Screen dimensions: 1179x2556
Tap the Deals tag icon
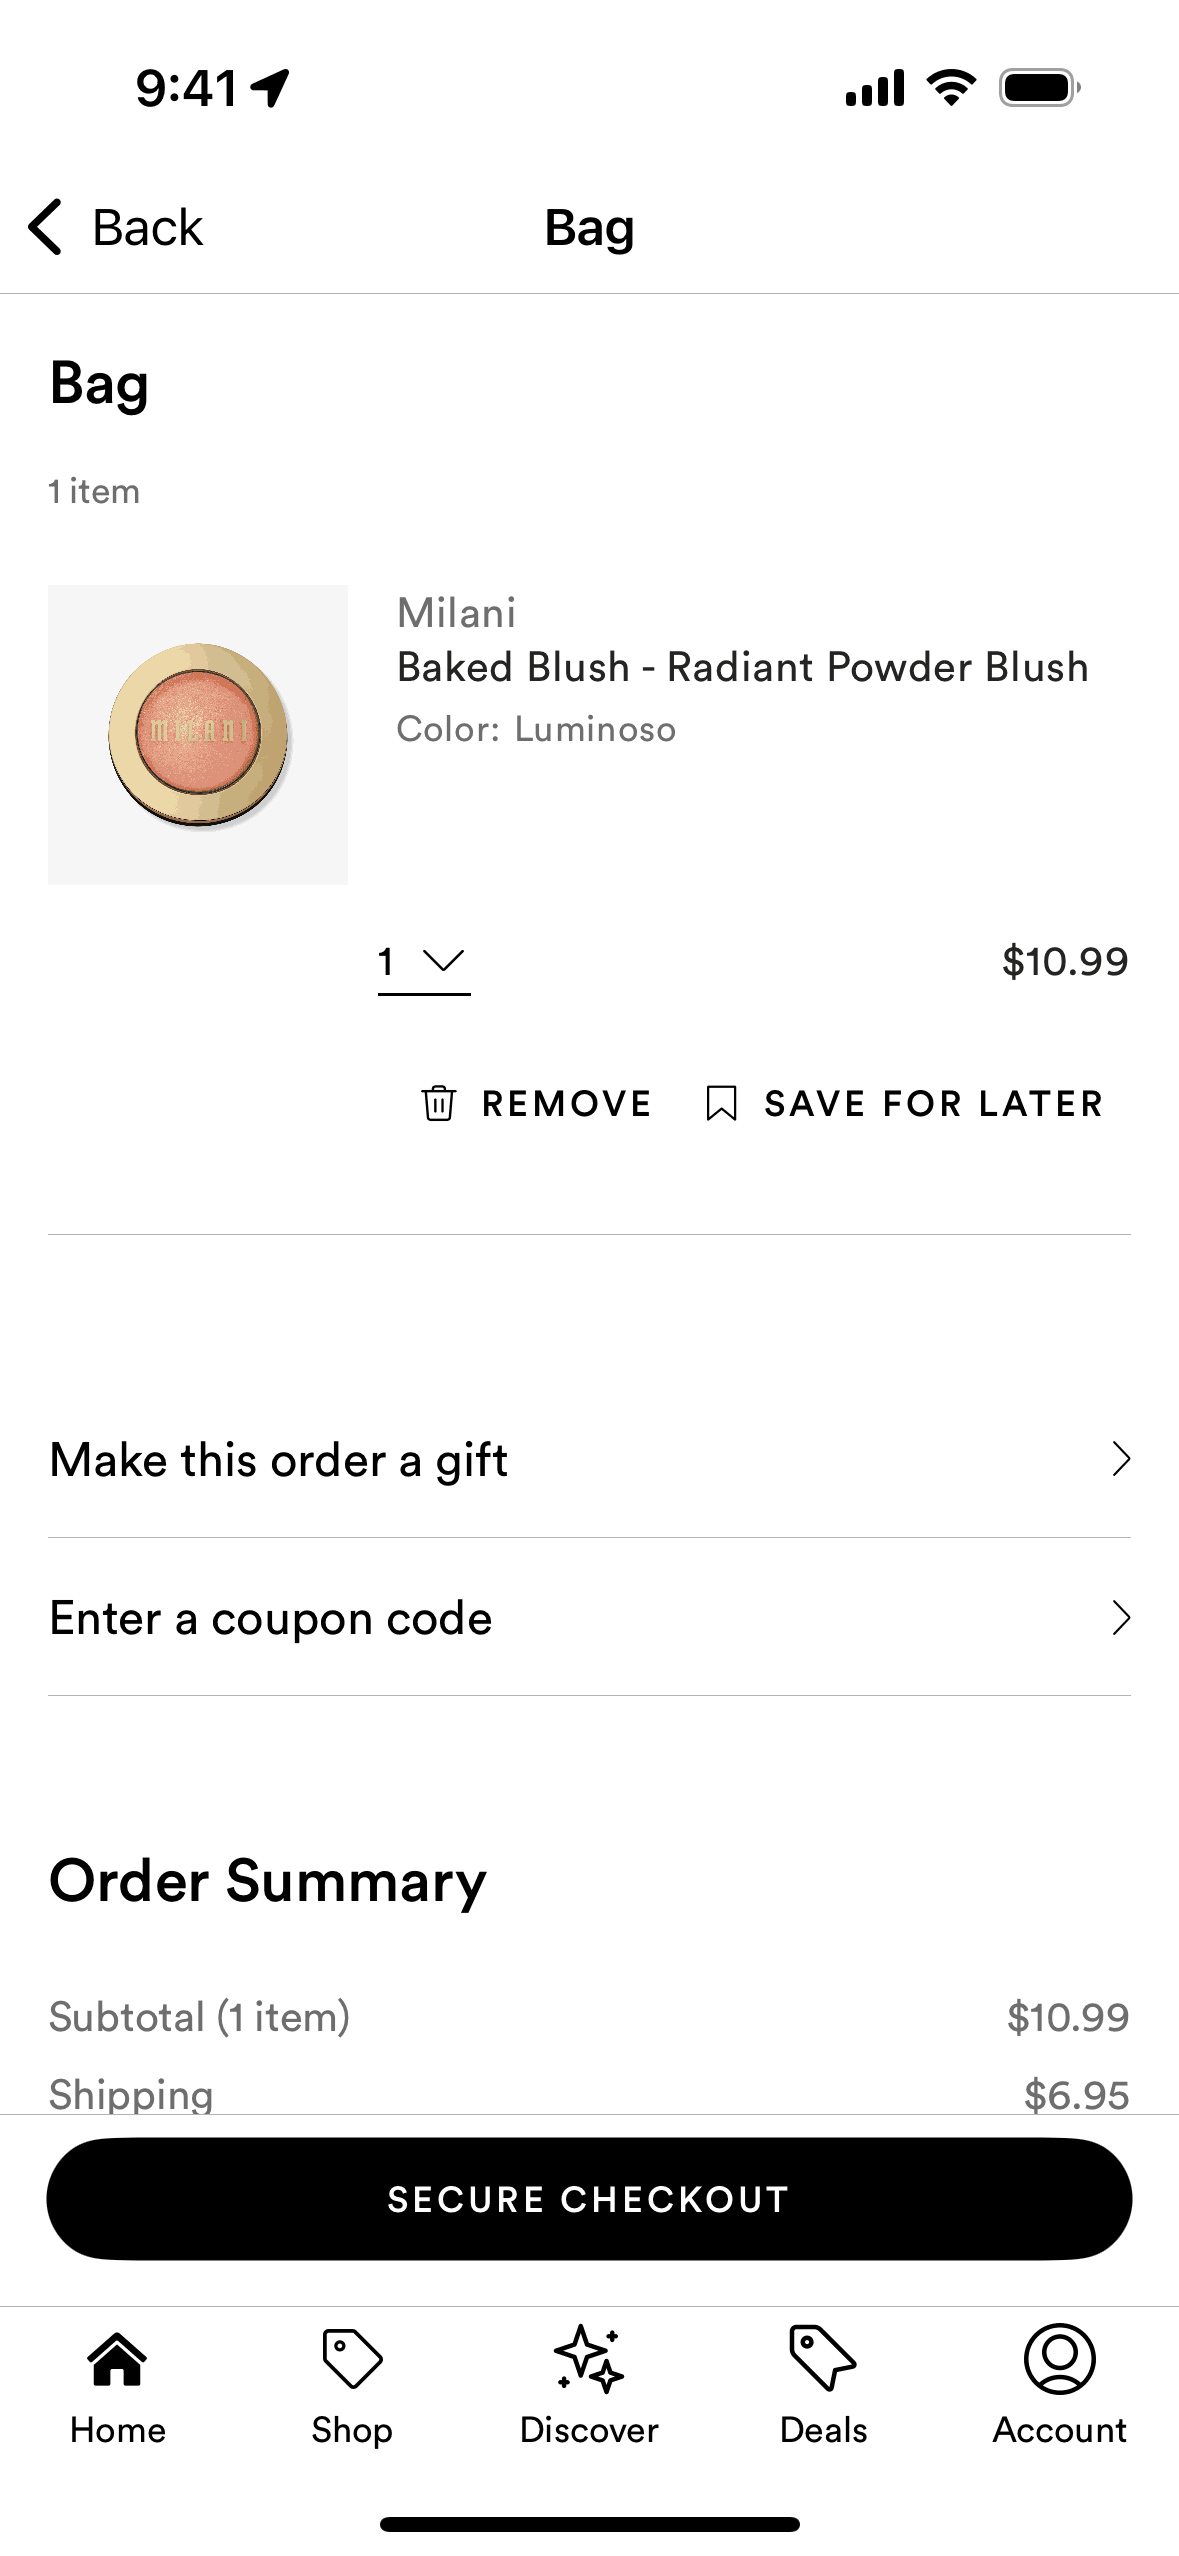pos(822,2358)
